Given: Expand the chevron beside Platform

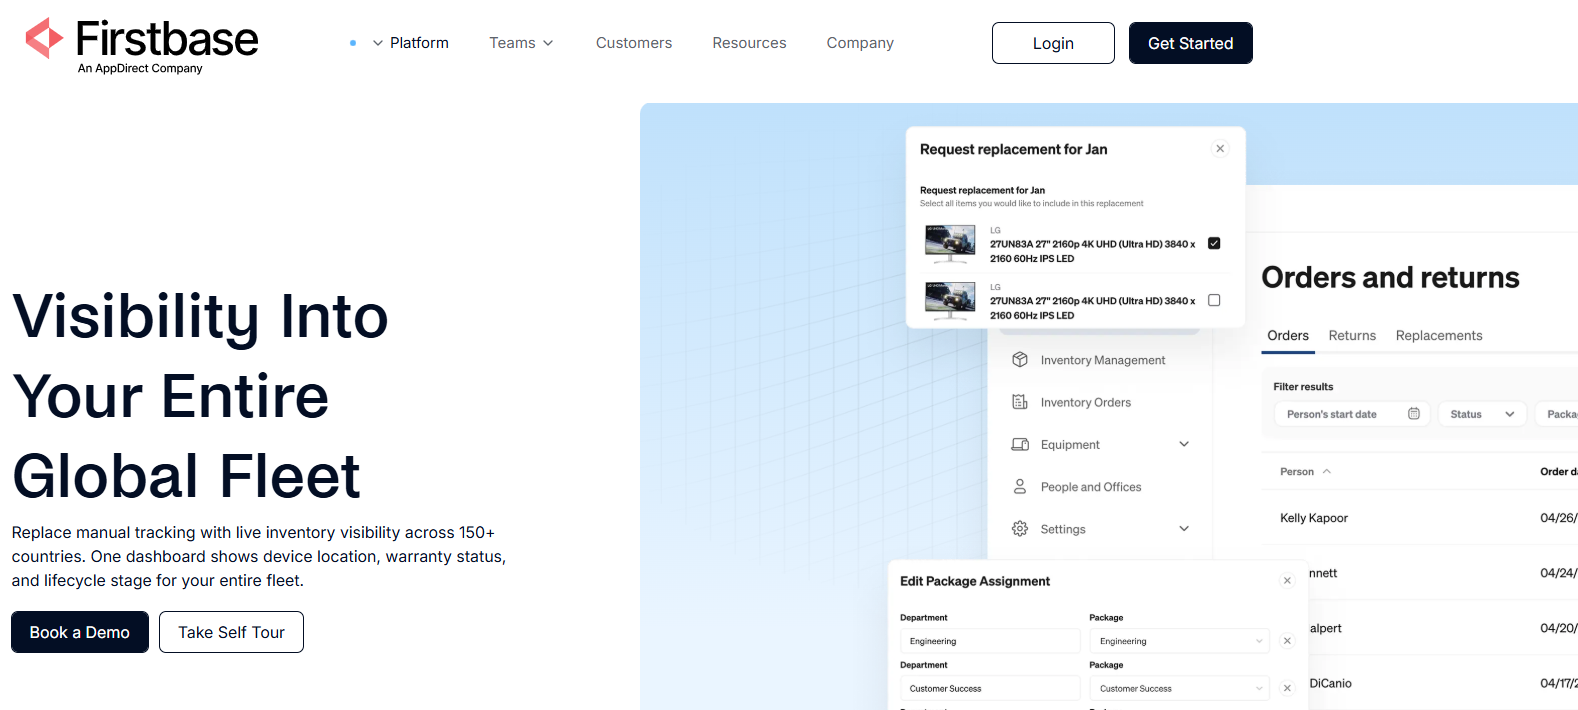Looking at the screenshot, I should 378,43.
